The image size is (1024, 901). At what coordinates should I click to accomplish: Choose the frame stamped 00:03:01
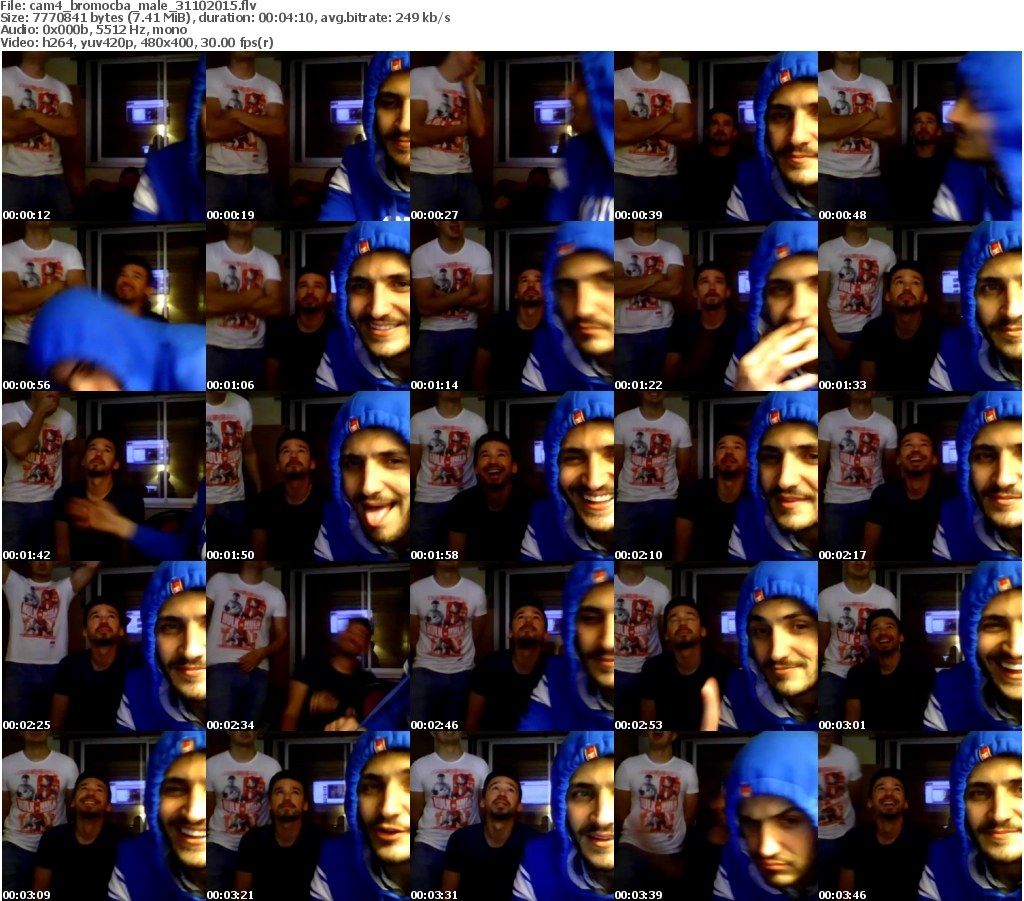[920, 646]
